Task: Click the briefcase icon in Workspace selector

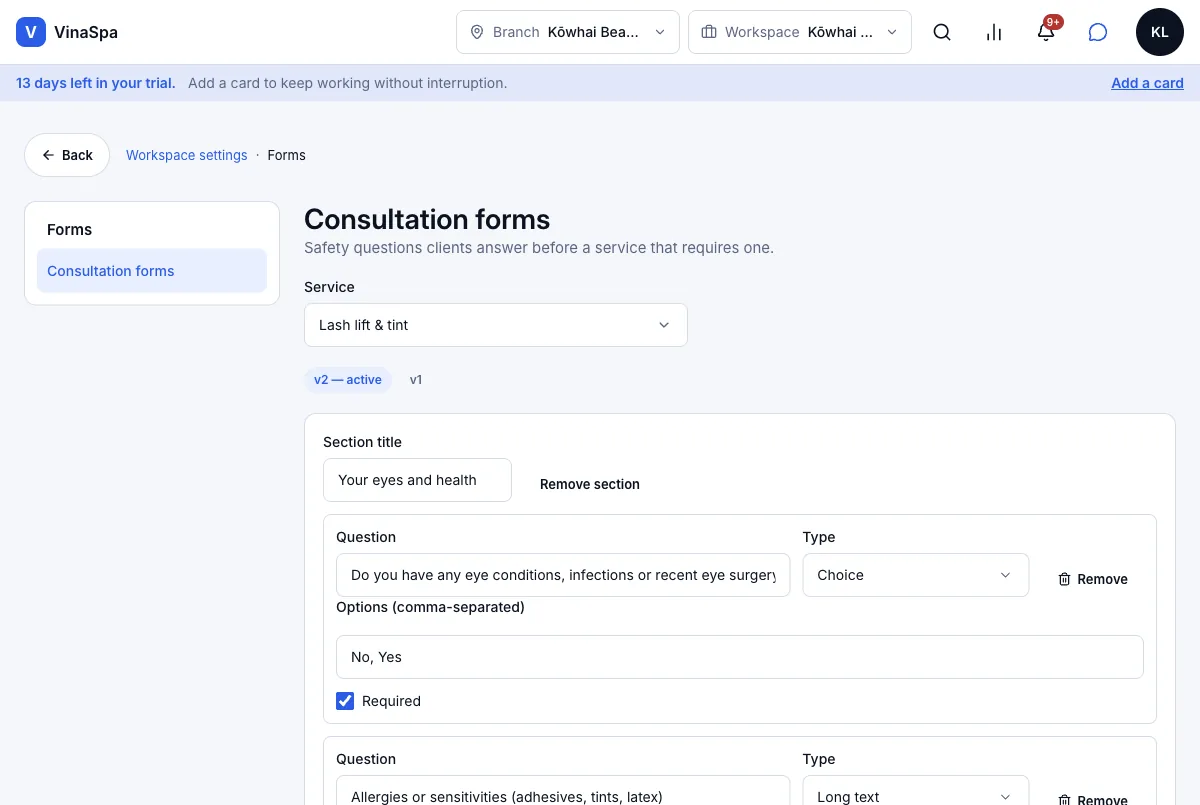Action: (709, 32)
